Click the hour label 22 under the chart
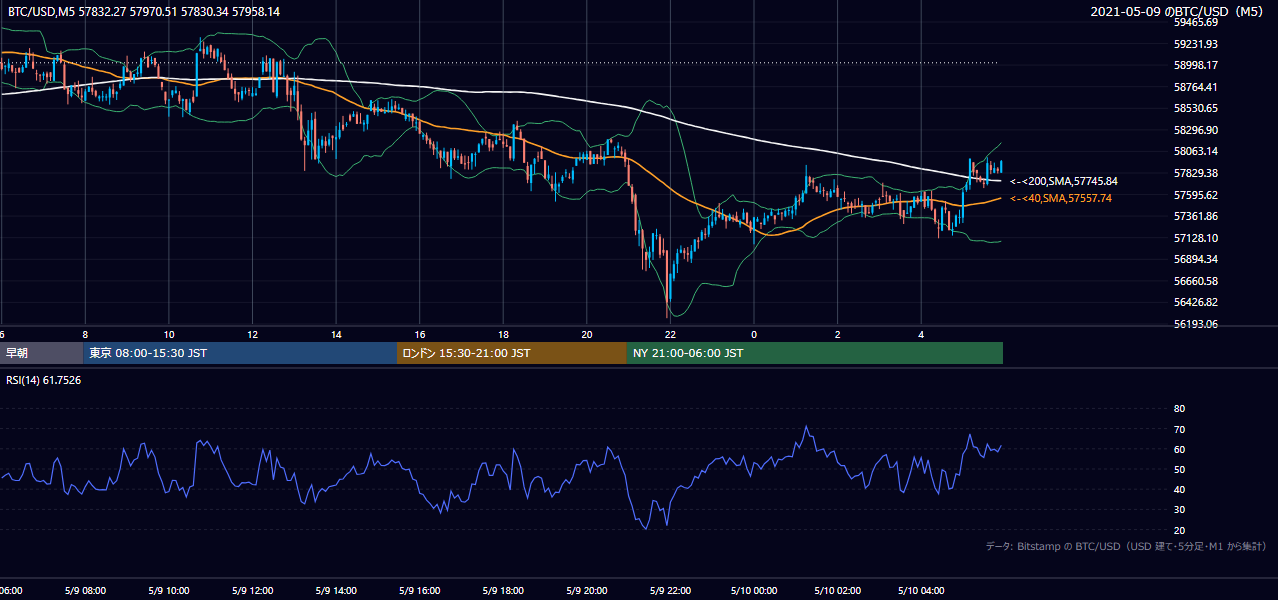Screen dimensions: 1278x600 (670, 334)
